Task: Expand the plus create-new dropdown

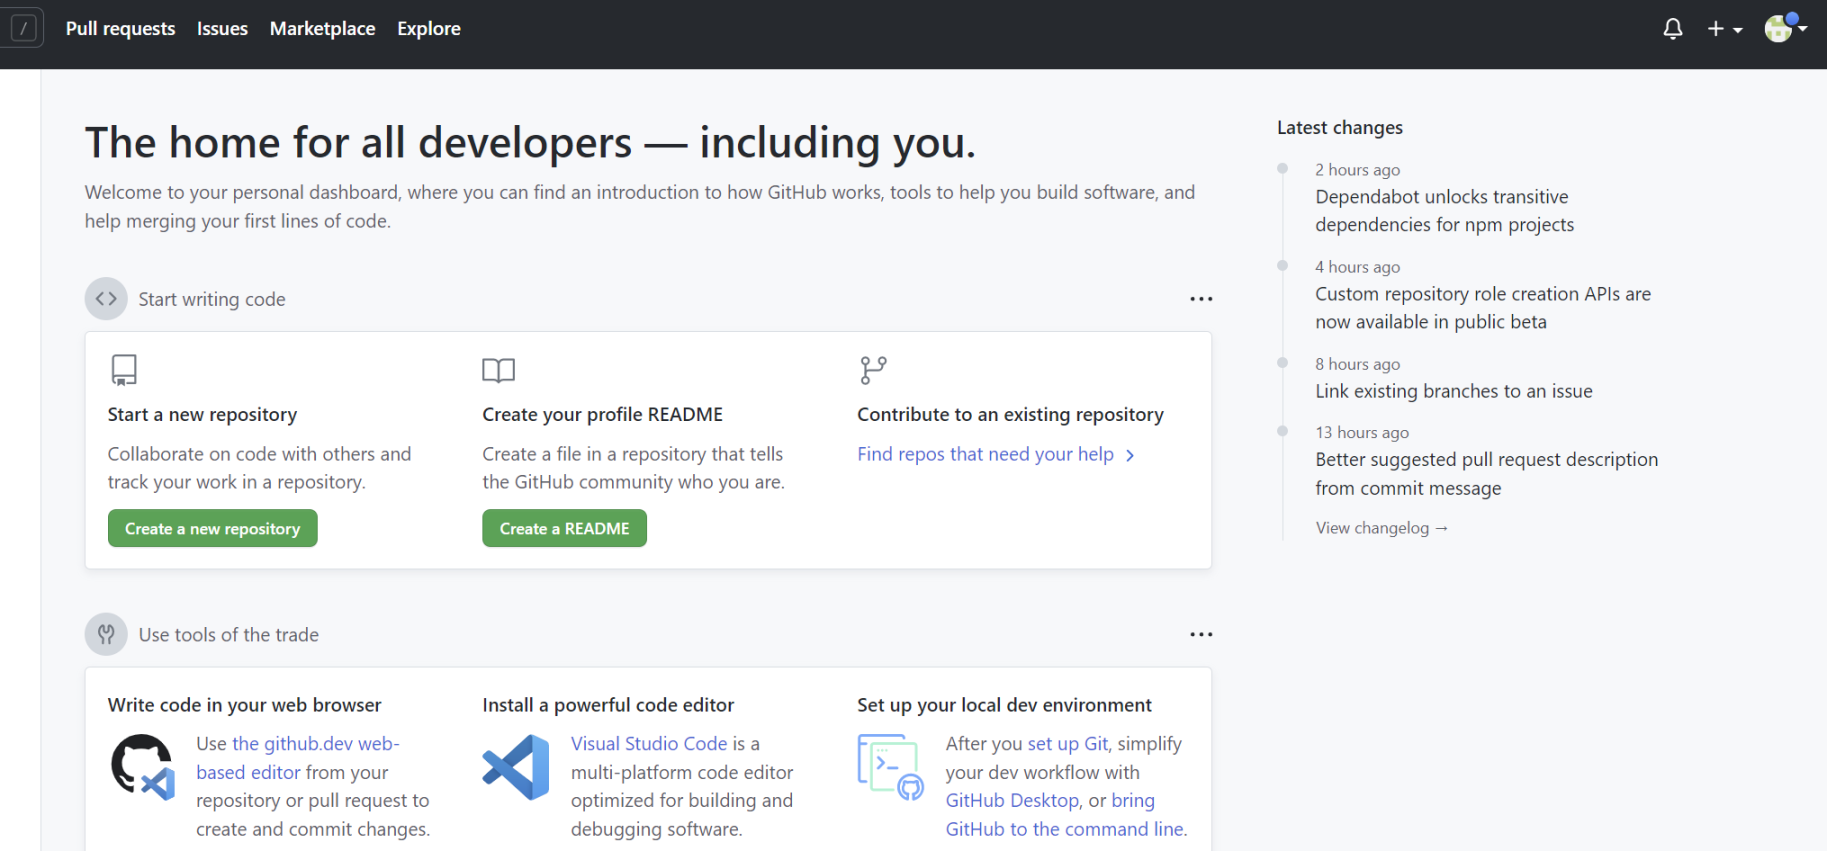Action: tap(1724, 29)
